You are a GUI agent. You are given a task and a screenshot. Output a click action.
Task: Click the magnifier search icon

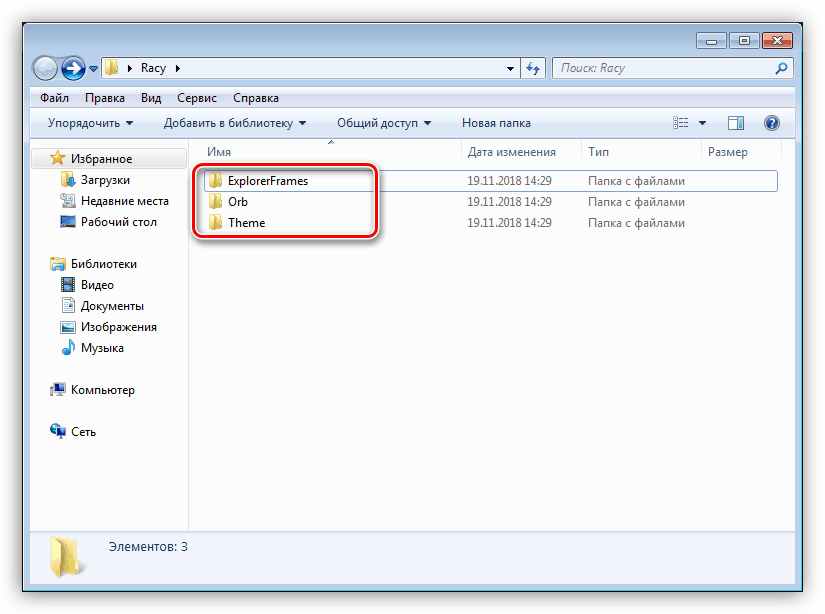[x=781, y=68]
